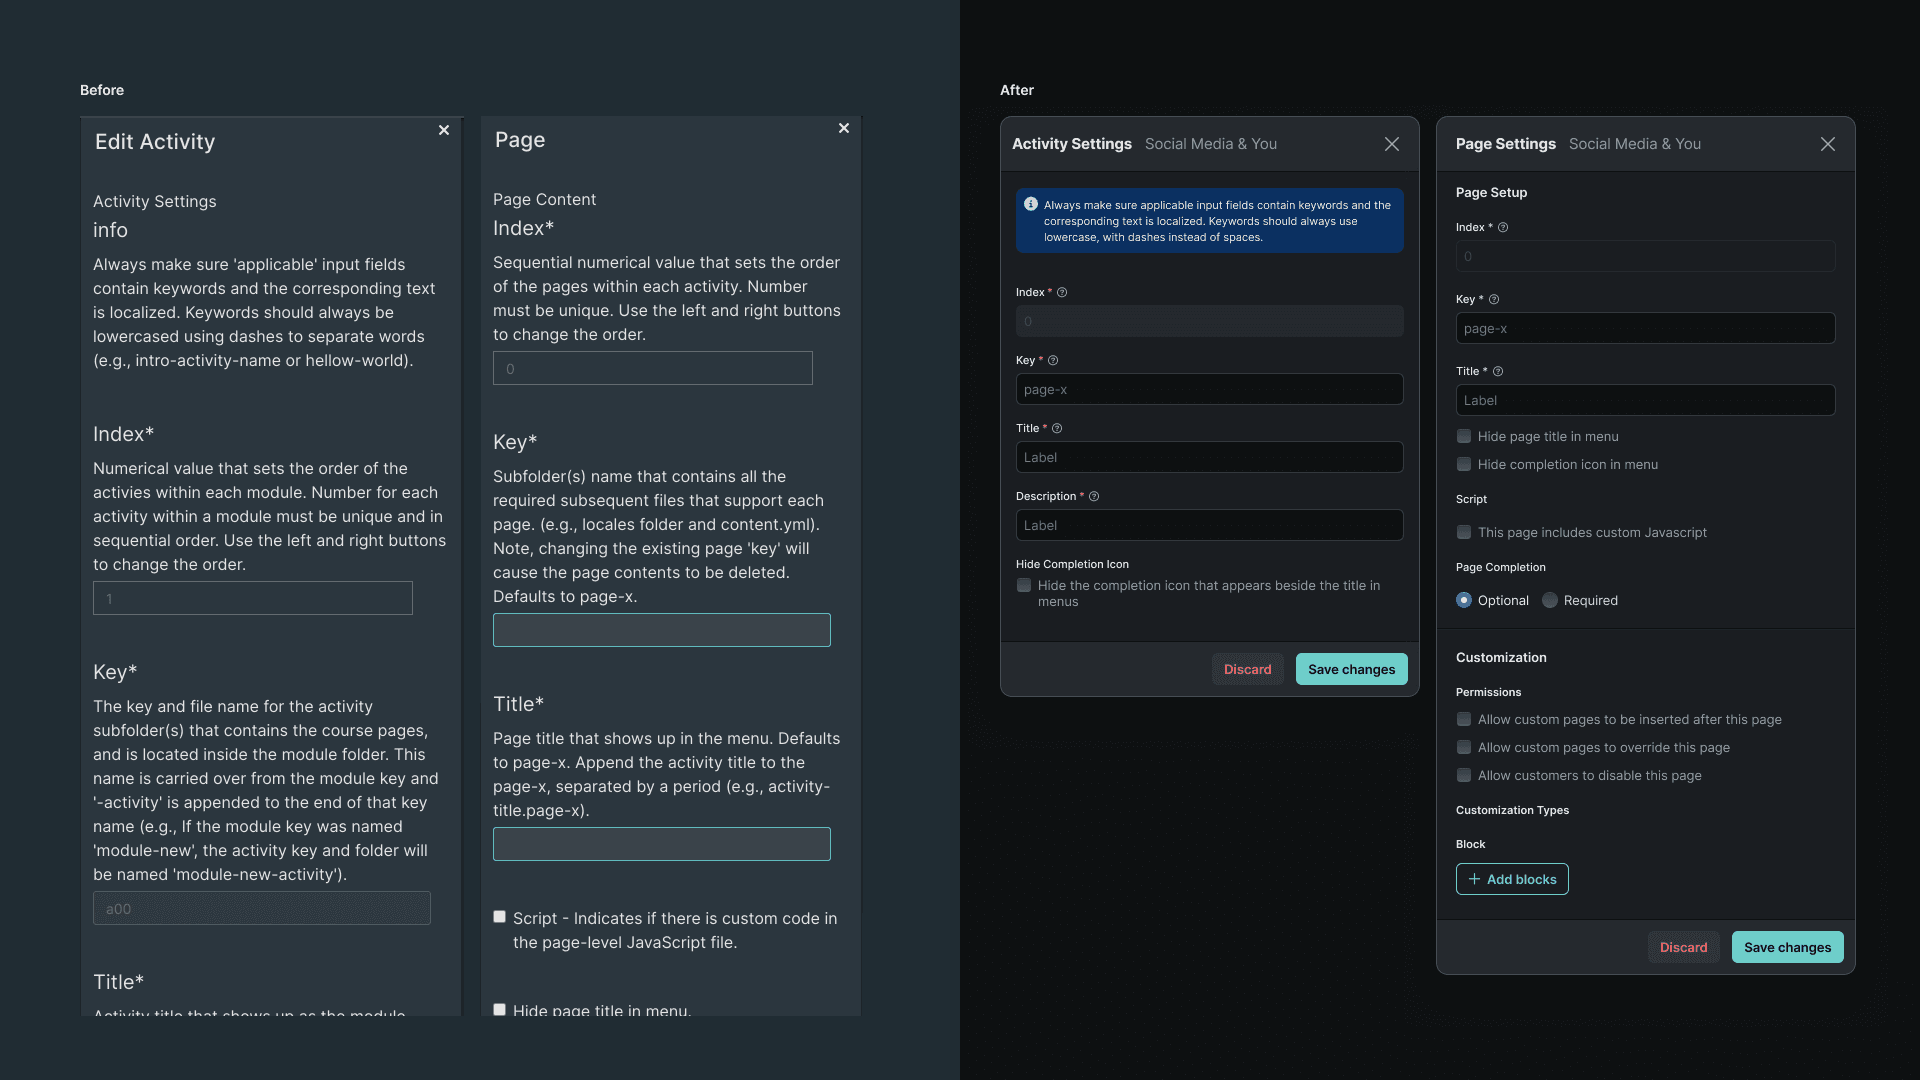Close the old Edit Activity panel
This screenshot has width=1920, height=1080.
click(444, 130)
